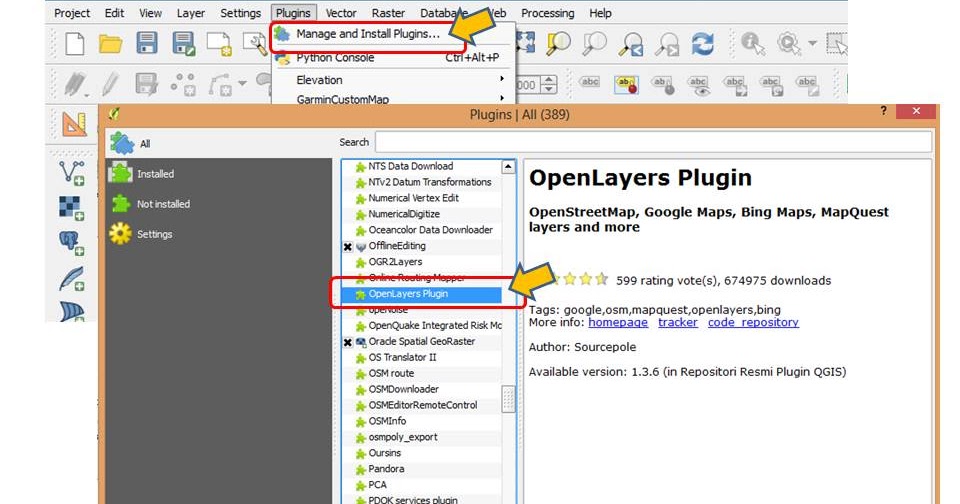Click the Zoom to Layer icon
This screenshot has height=504, width=960.
594,43
